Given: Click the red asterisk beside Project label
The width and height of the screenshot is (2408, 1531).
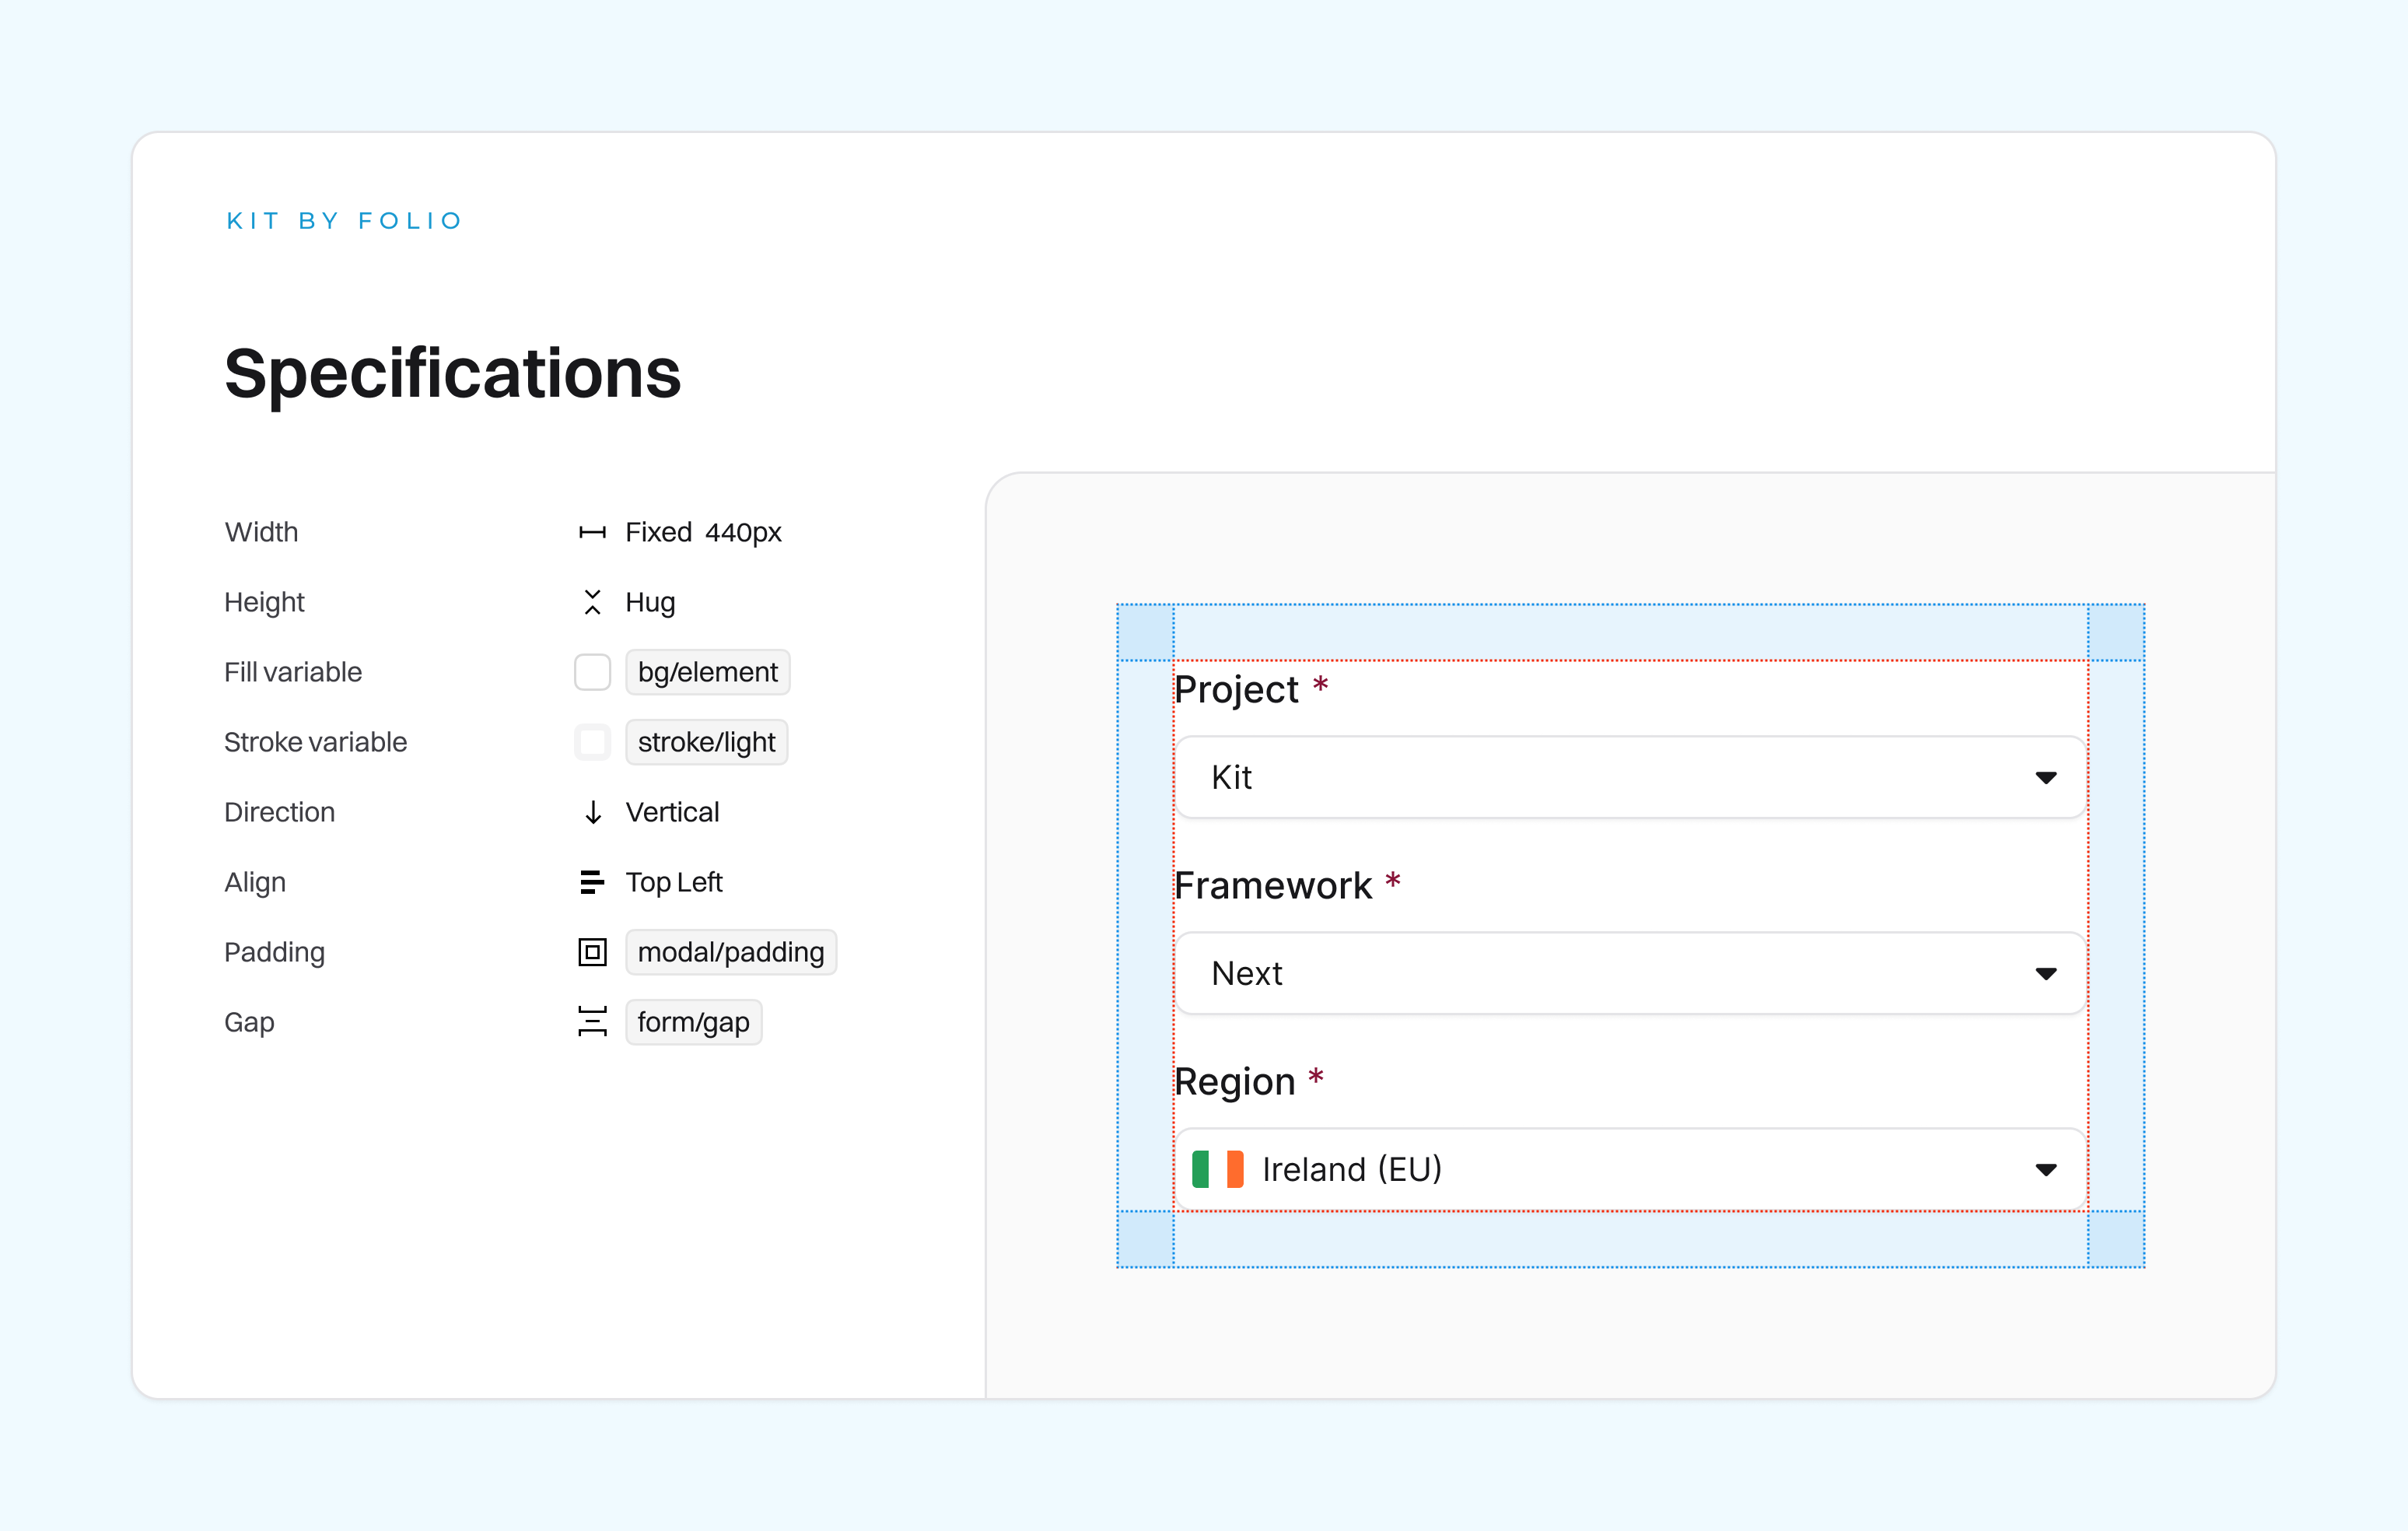Looking at the screenshot, I should [1321, 687].
